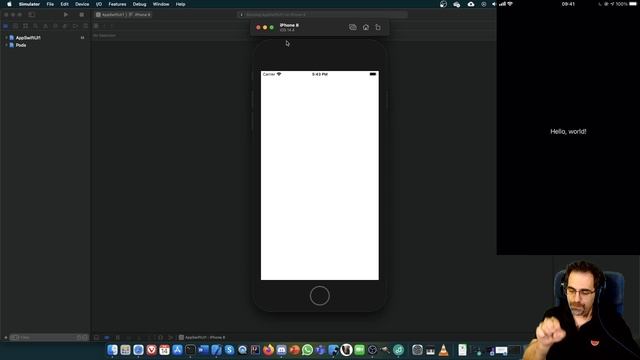Screen dimensions: 640x360
Task: Open Calendar from the Dock
Action: (164, 350)
